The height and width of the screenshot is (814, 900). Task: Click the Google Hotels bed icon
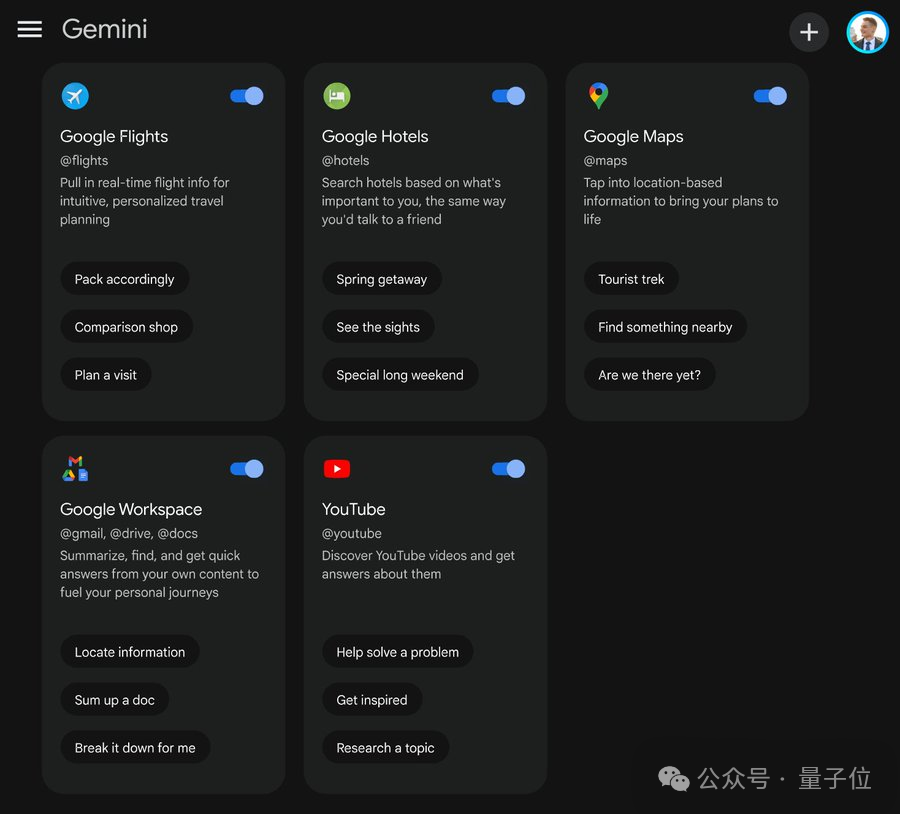click(x=337, y=96)
